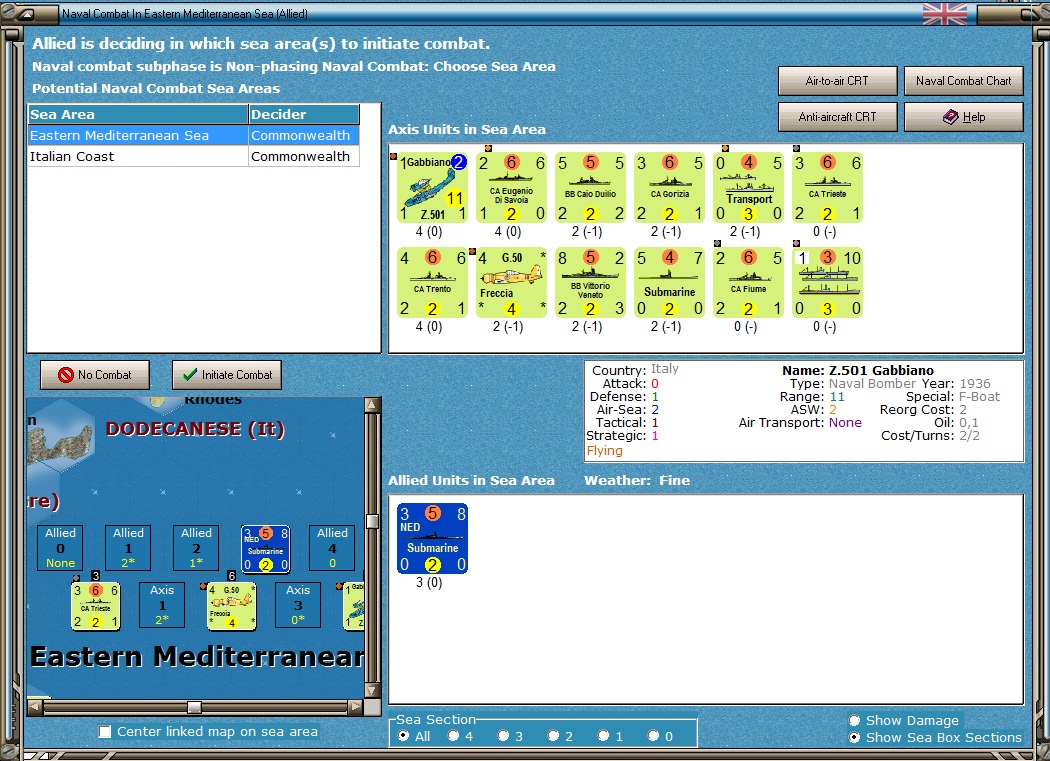1050x761 pixels.
Task: Click the Allied 2 sea box section
Action: tap(196, 548)
